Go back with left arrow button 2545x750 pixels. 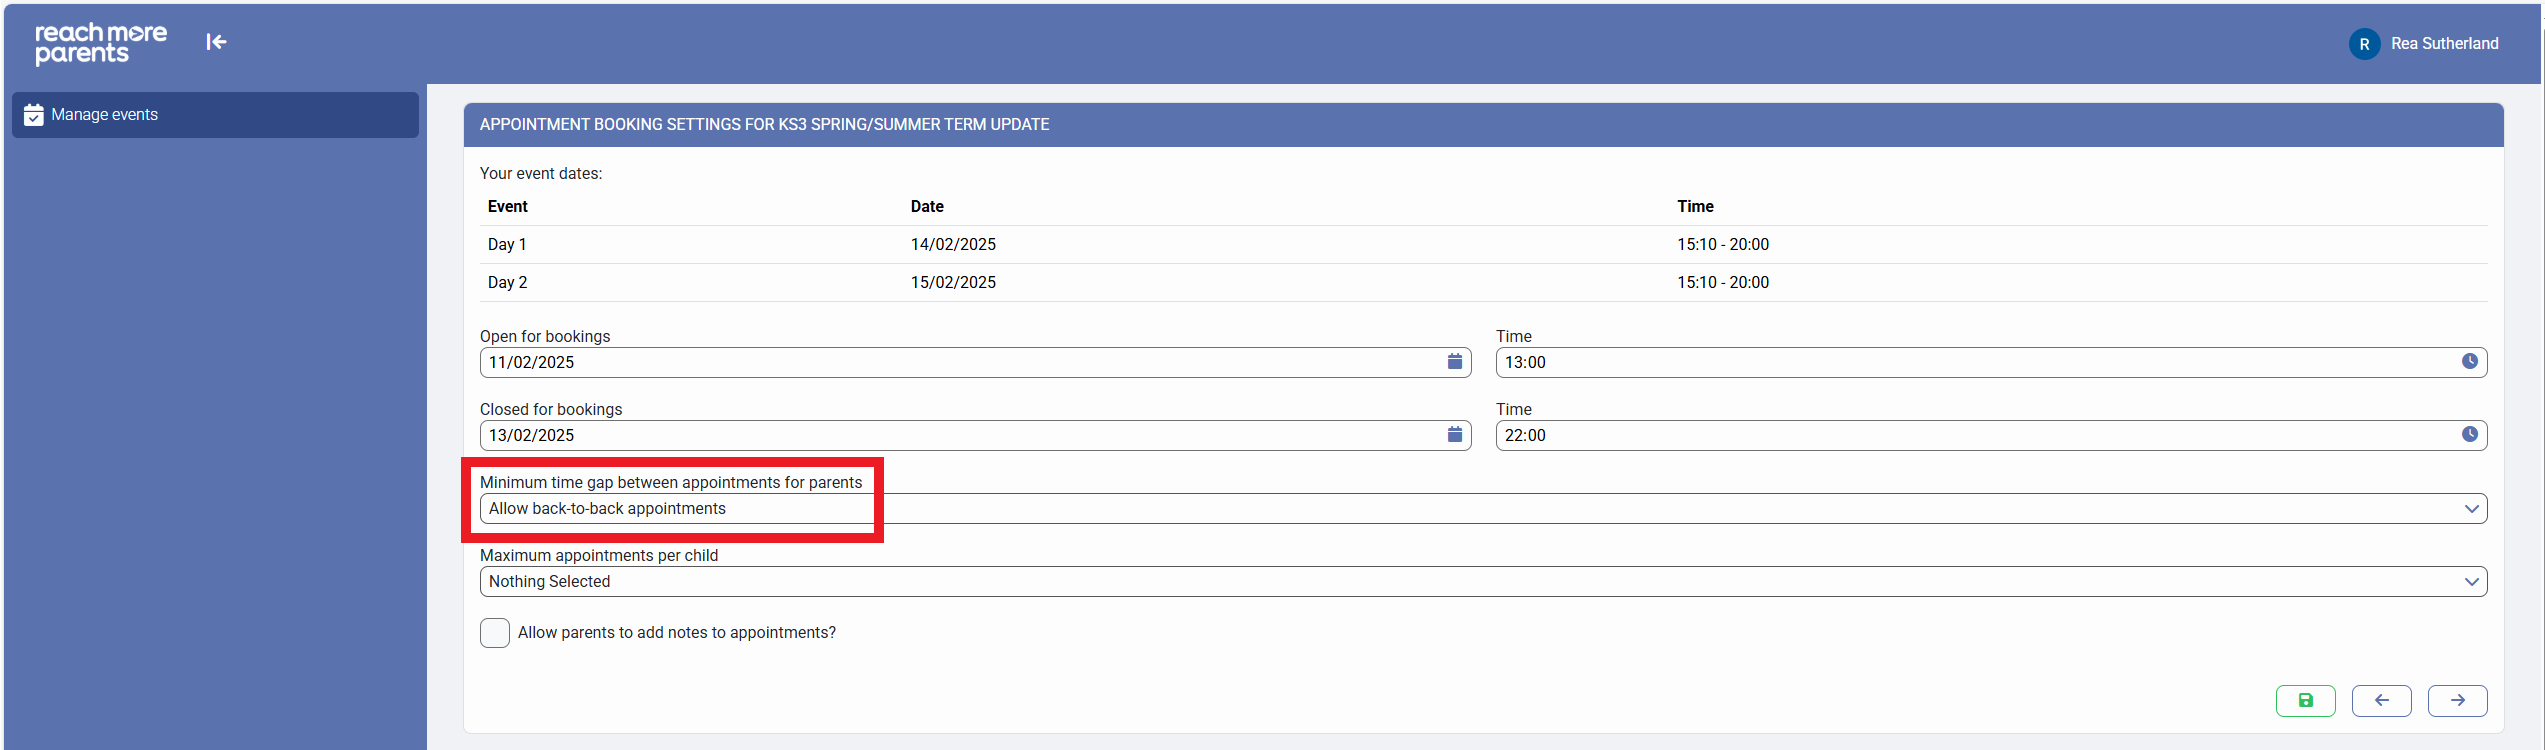tap(2381, 701)
